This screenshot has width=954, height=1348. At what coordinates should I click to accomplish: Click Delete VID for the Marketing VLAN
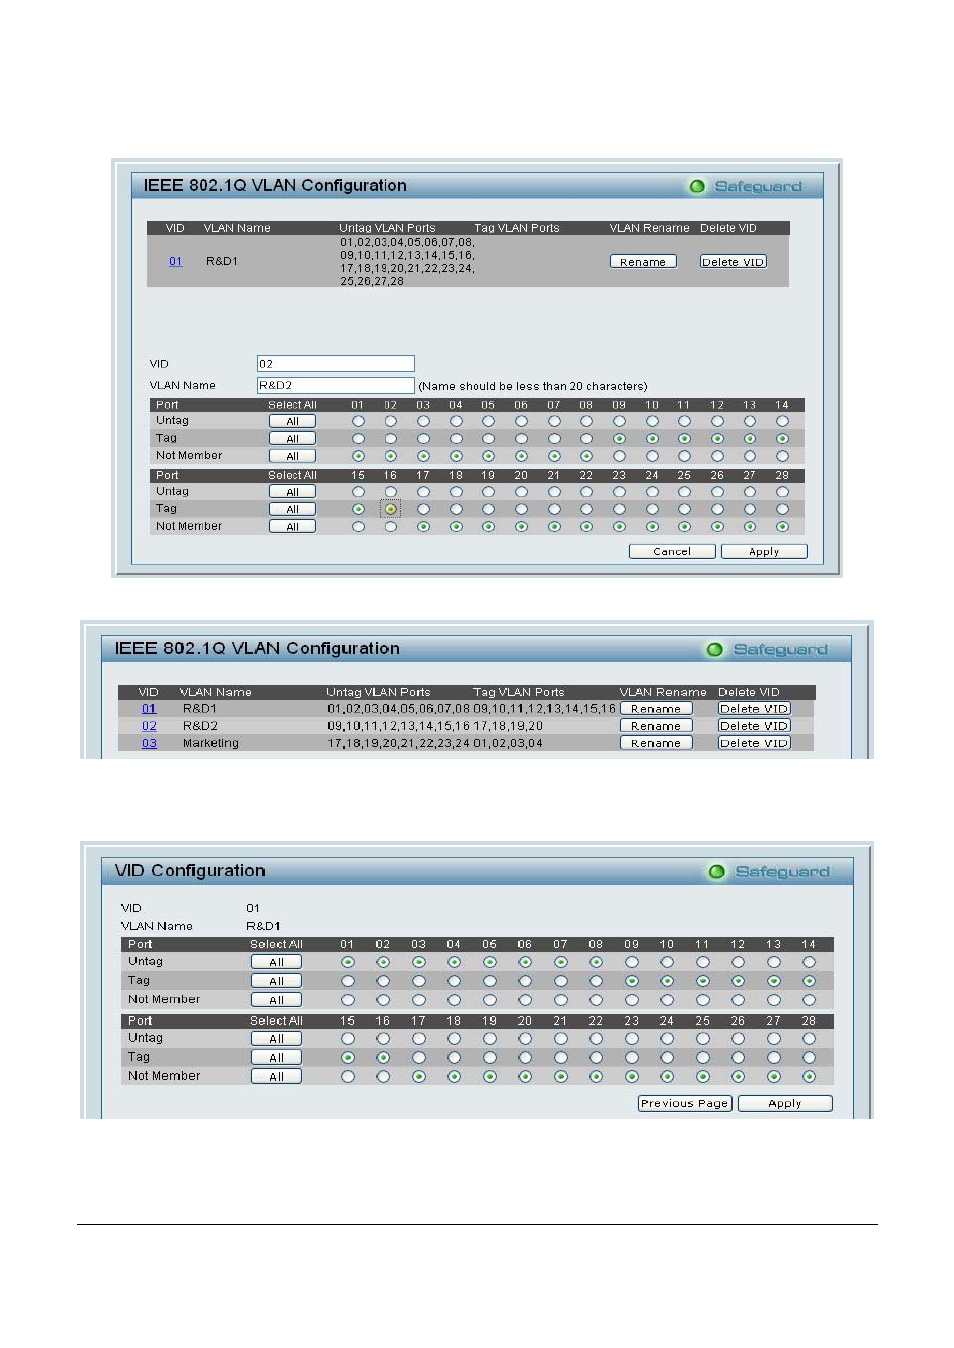[x=754, y=743]
